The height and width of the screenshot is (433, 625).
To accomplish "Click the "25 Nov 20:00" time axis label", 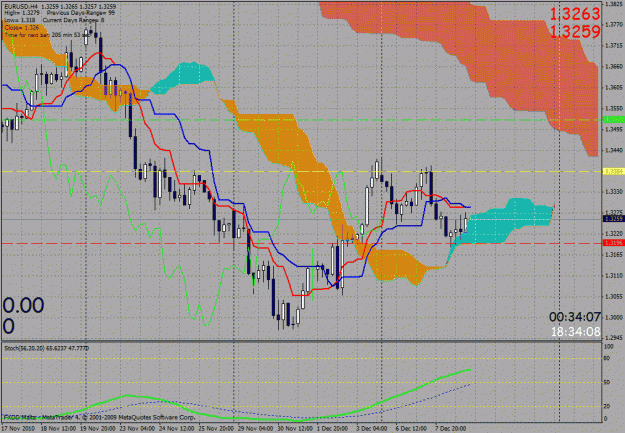I will pos(216,429).
